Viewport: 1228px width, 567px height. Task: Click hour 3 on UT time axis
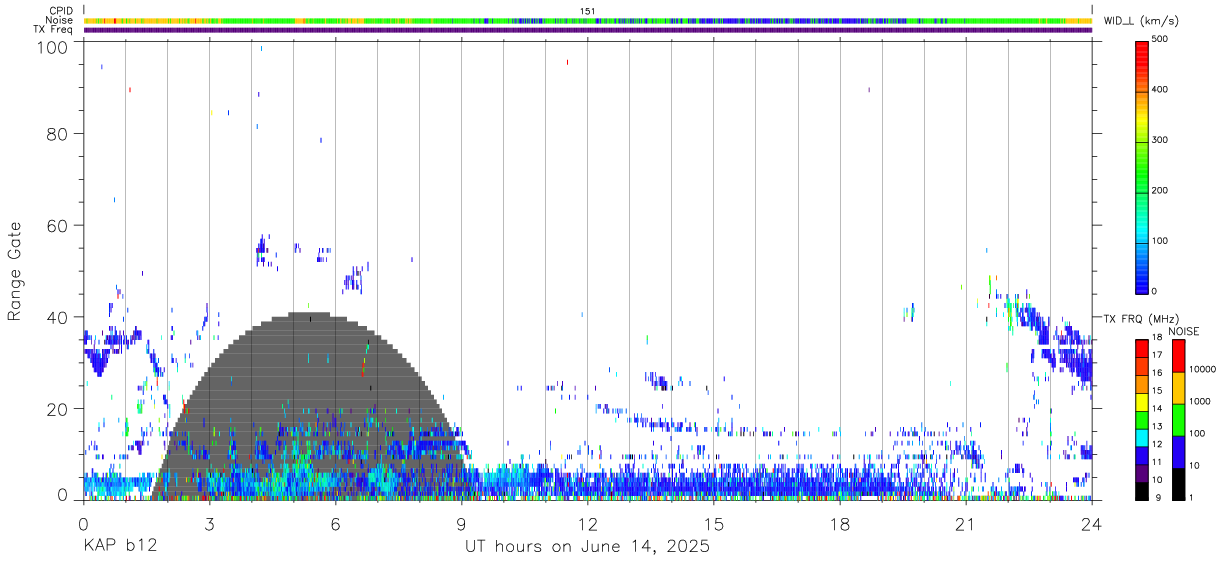(x=210, y=524)
